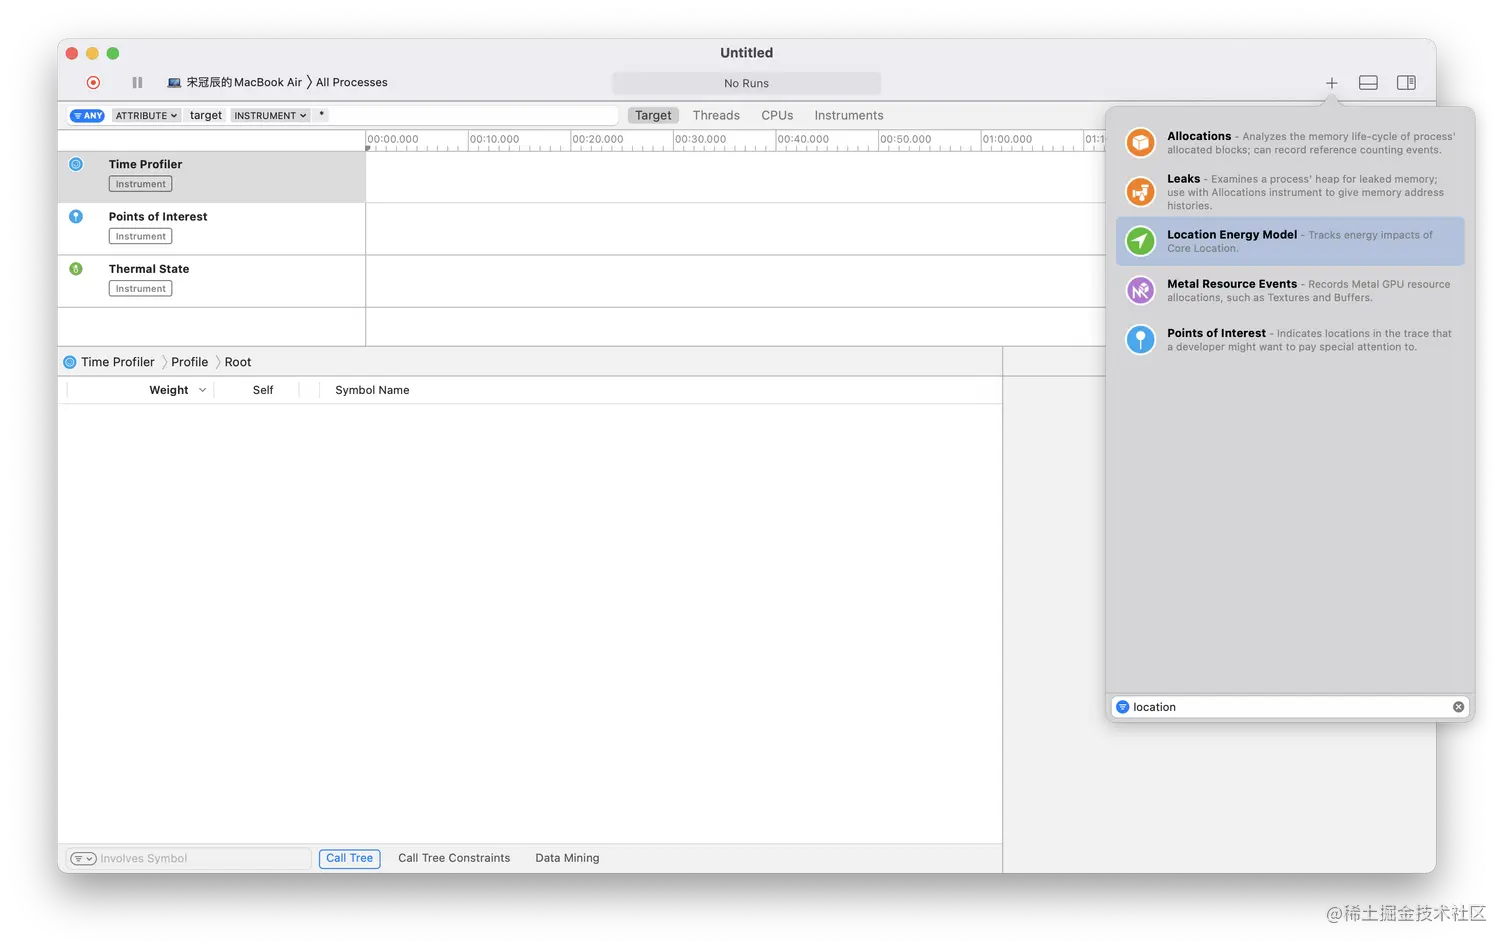Click the Self column header
Screen dimensions: 1512x949
tap(263, 390)
